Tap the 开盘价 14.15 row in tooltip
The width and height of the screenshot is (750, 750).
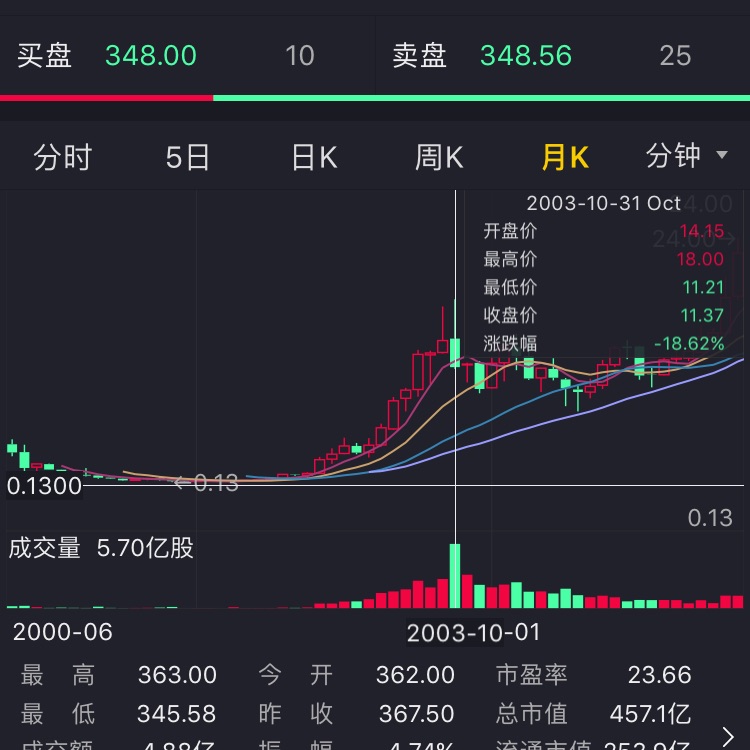click(x=603, y=231)
